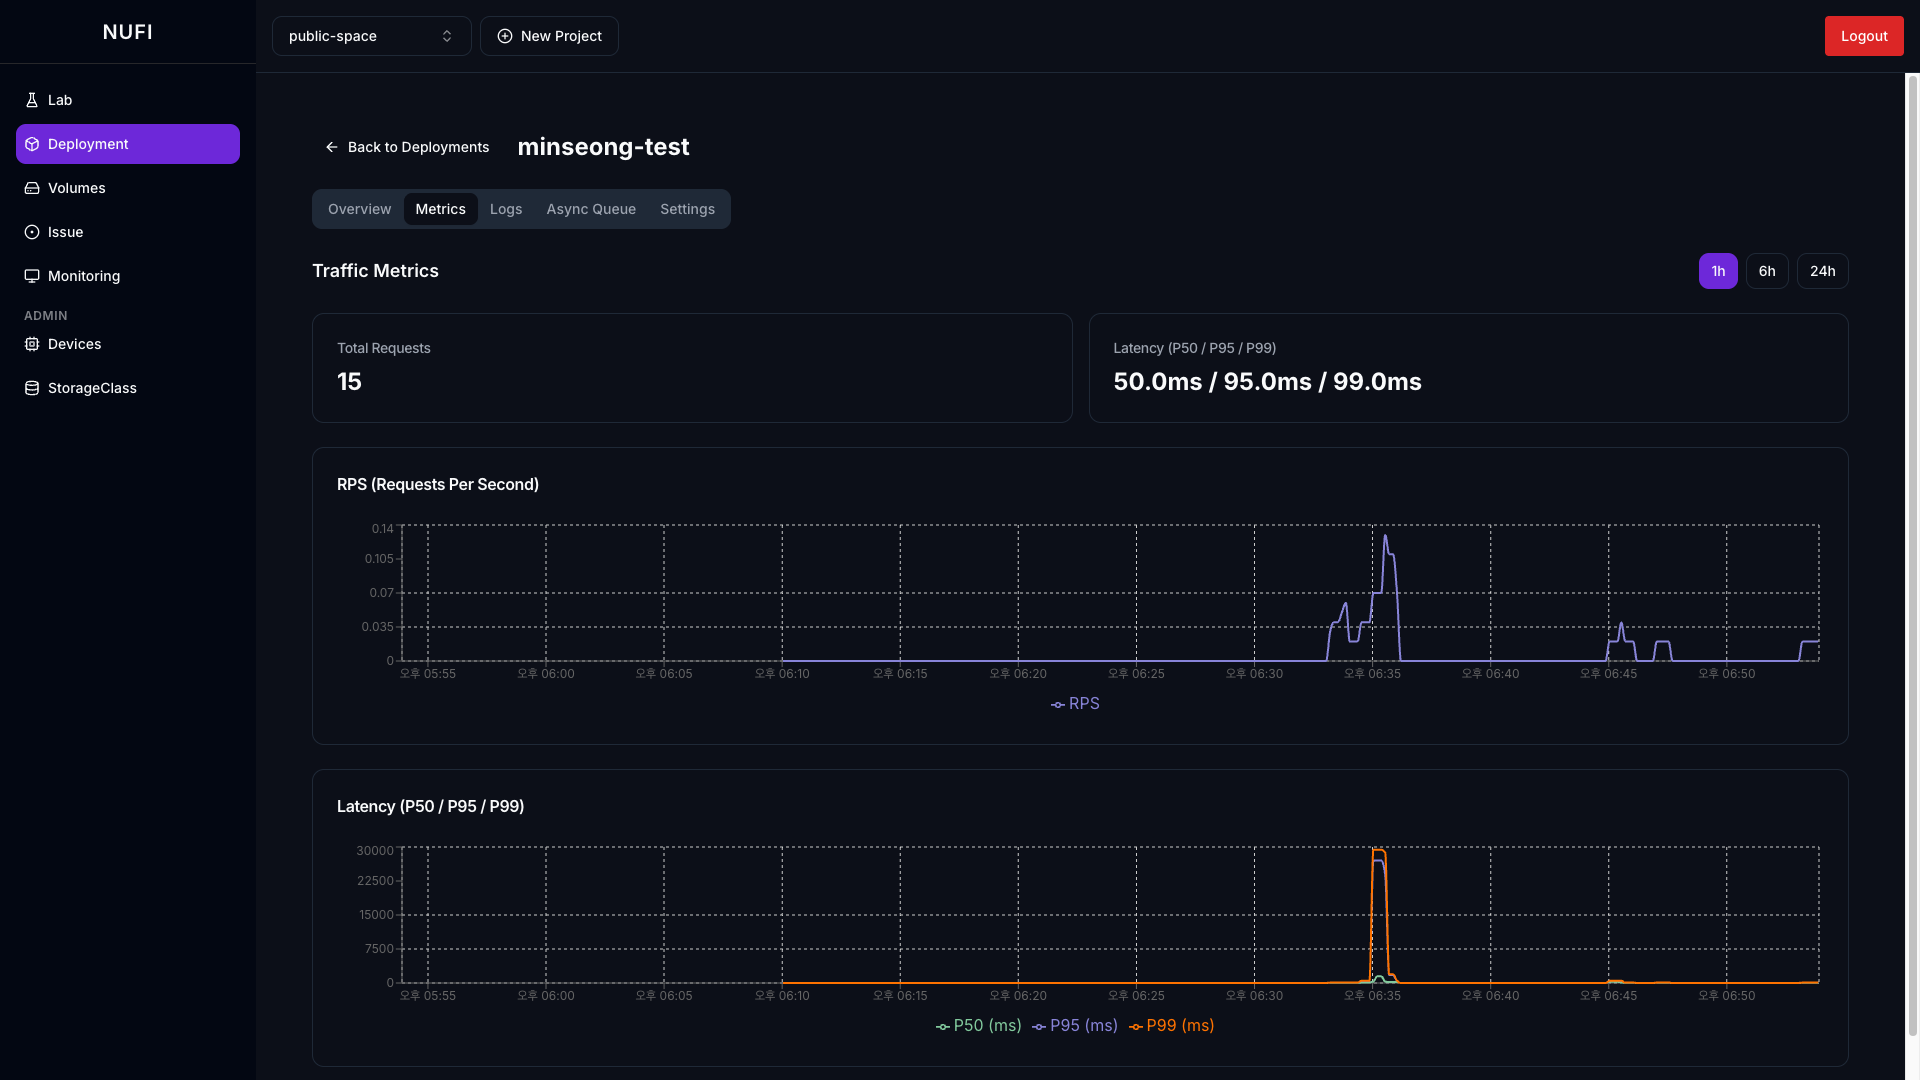Select the Devices icon under ADMIN

[x=31, y=344]
